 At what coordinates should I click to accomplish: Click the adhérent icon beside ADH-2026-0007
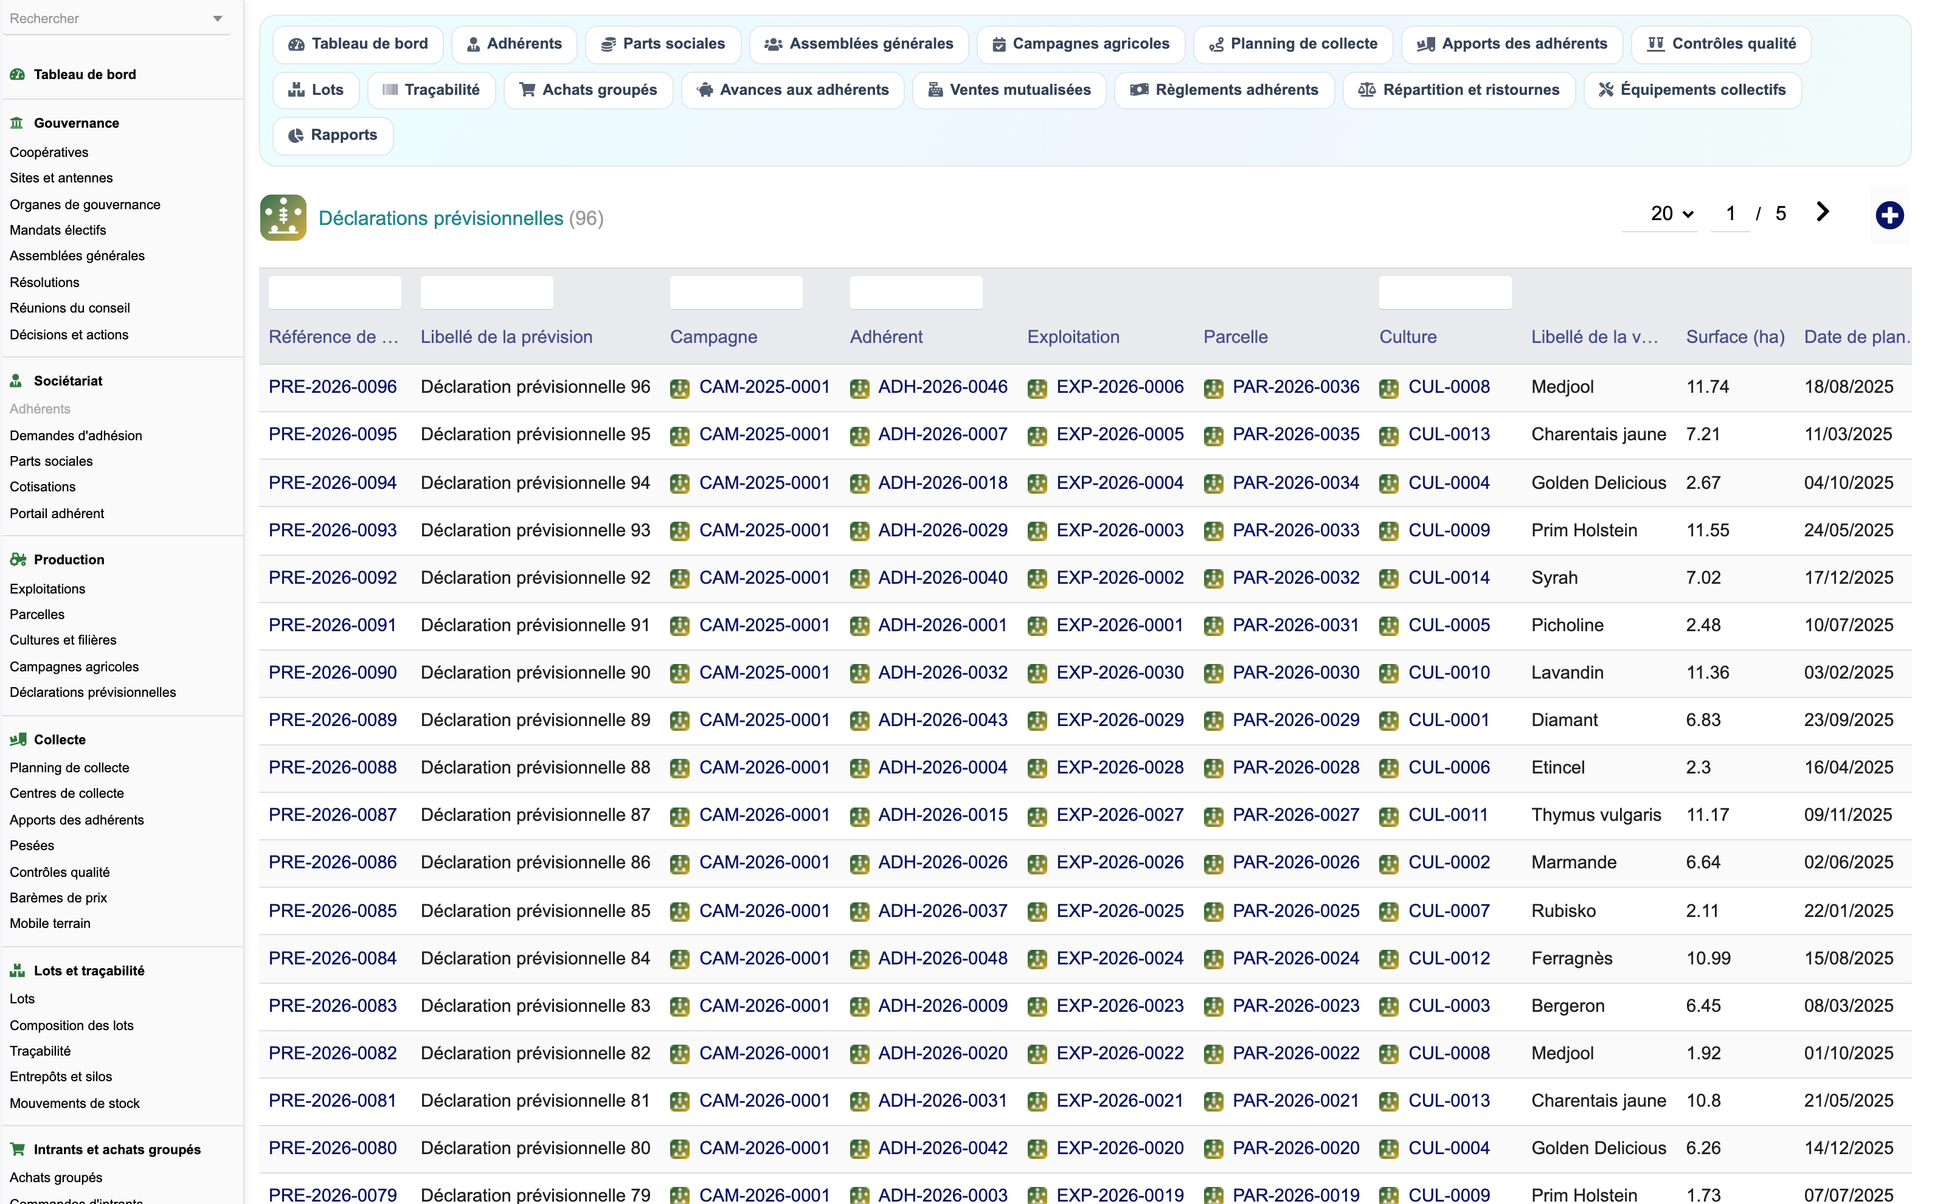click(x=860, y=436)
